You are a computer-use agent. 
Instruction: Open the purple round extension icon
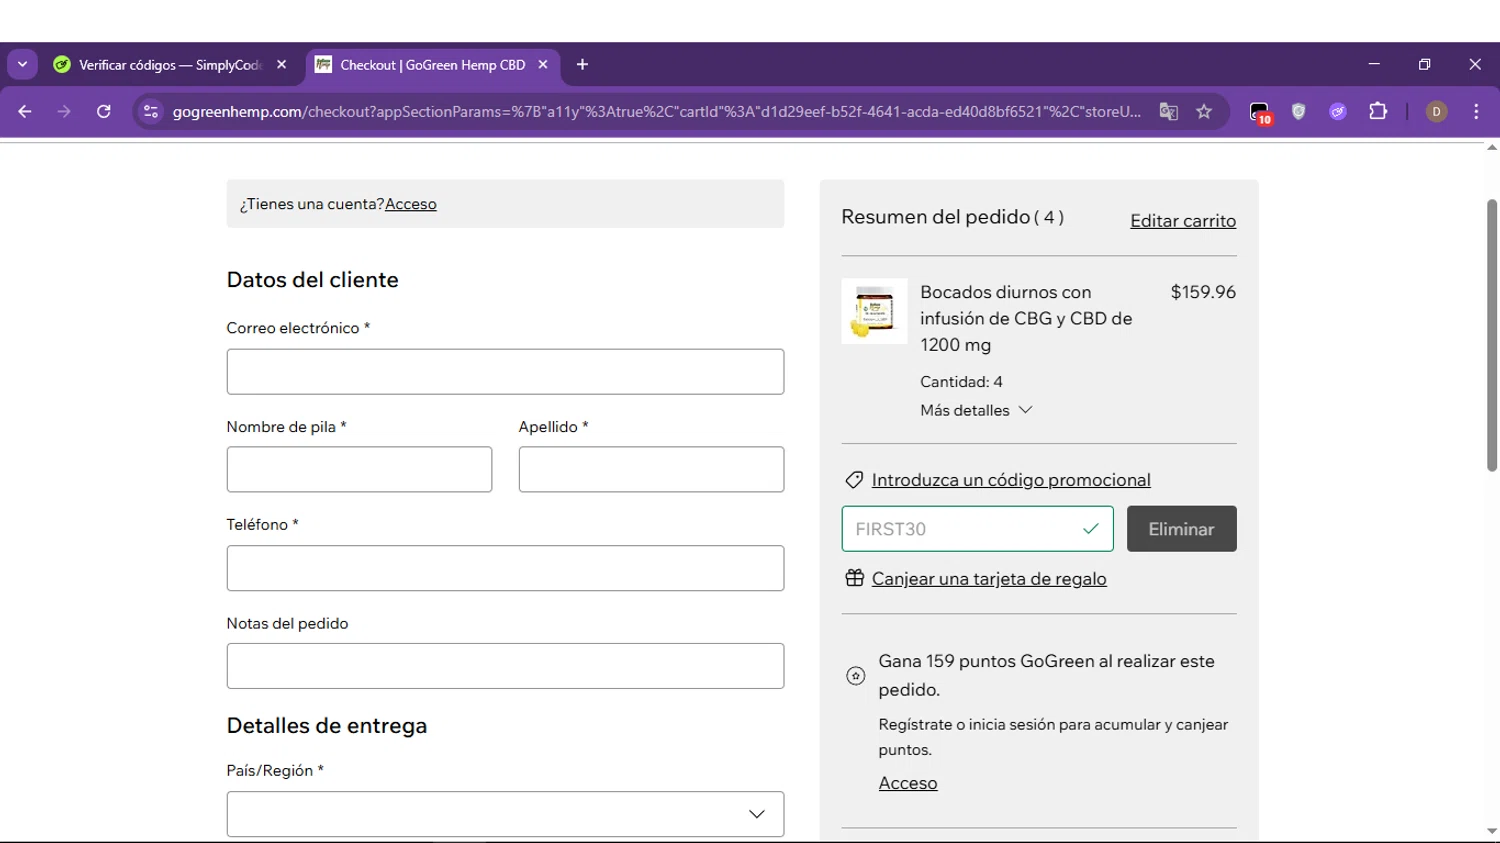(1338, 111)
